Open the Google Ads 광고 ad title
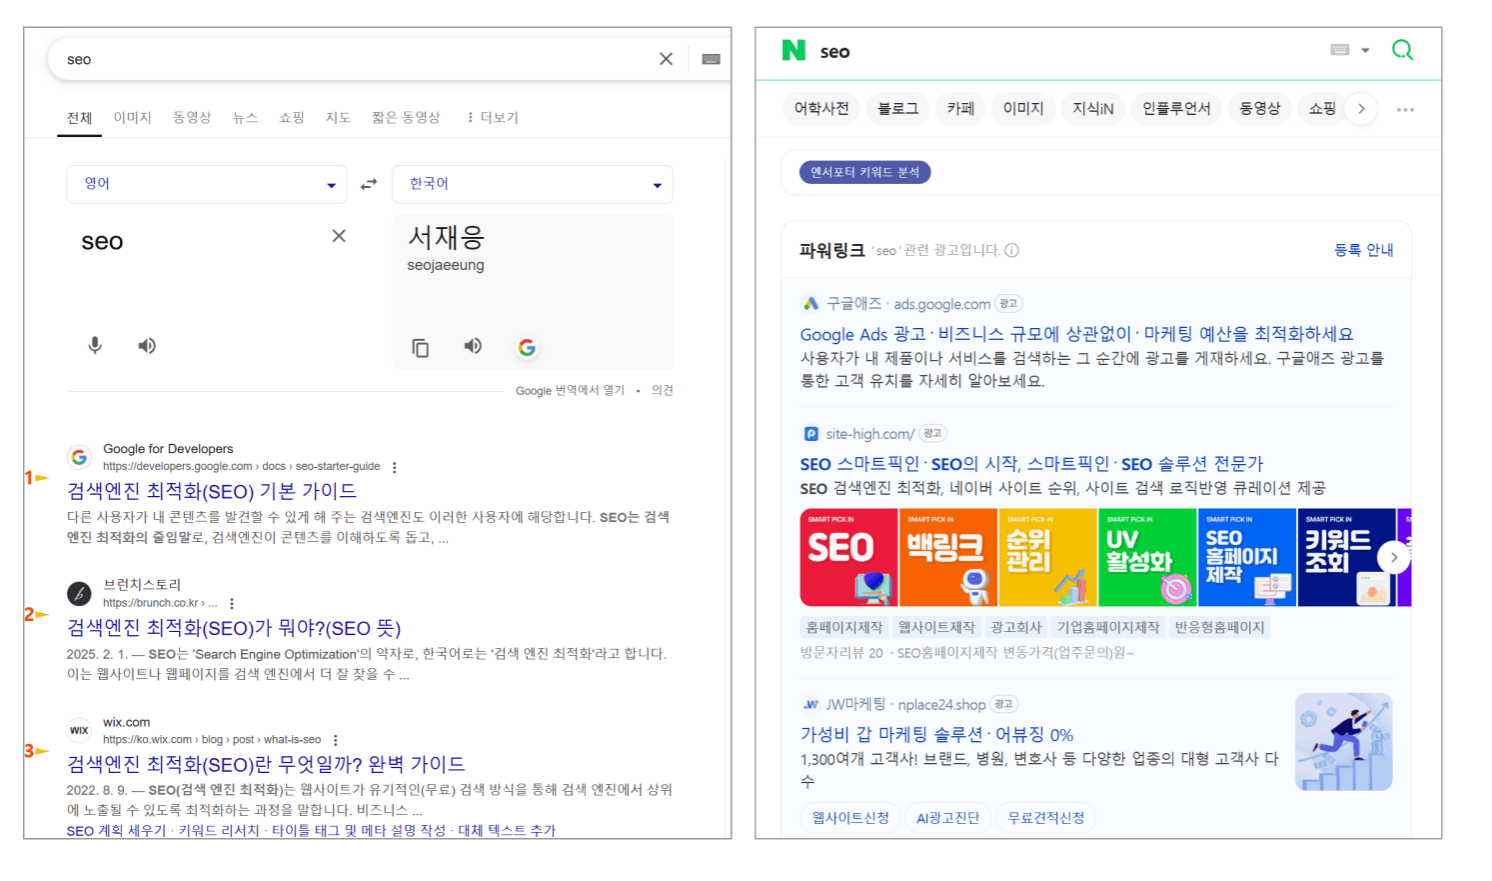The height and width of the screenshot is (881, 1492). [1077, 334]
